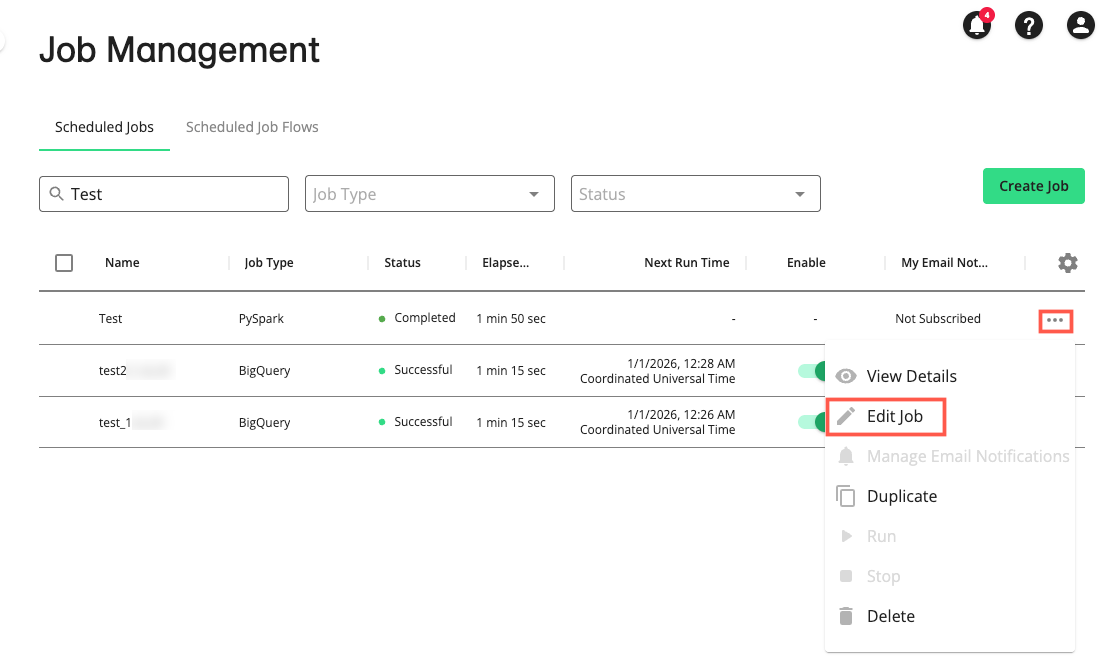The image size is (1104, 658).
Task: Switch to Scheduled Job Flows tab
Action: tap(252, 127)
